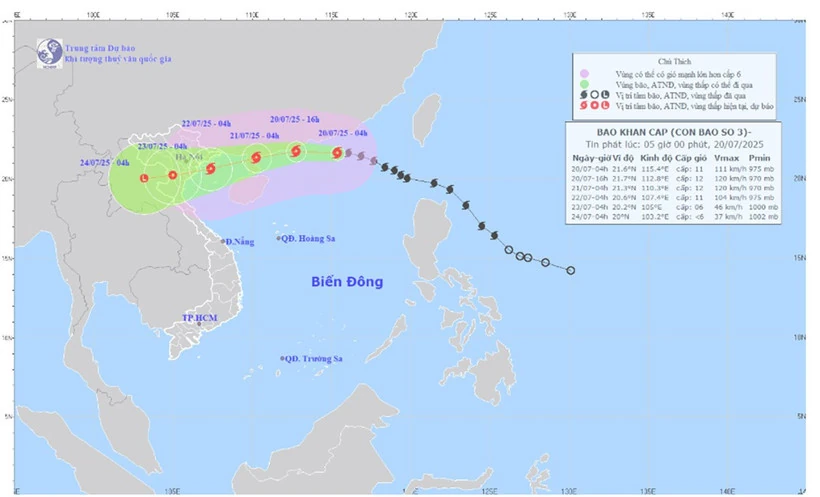The image size is (820, 497).
Task: Click the BAO KHAN CAP bulletin title
Action: 671,131
